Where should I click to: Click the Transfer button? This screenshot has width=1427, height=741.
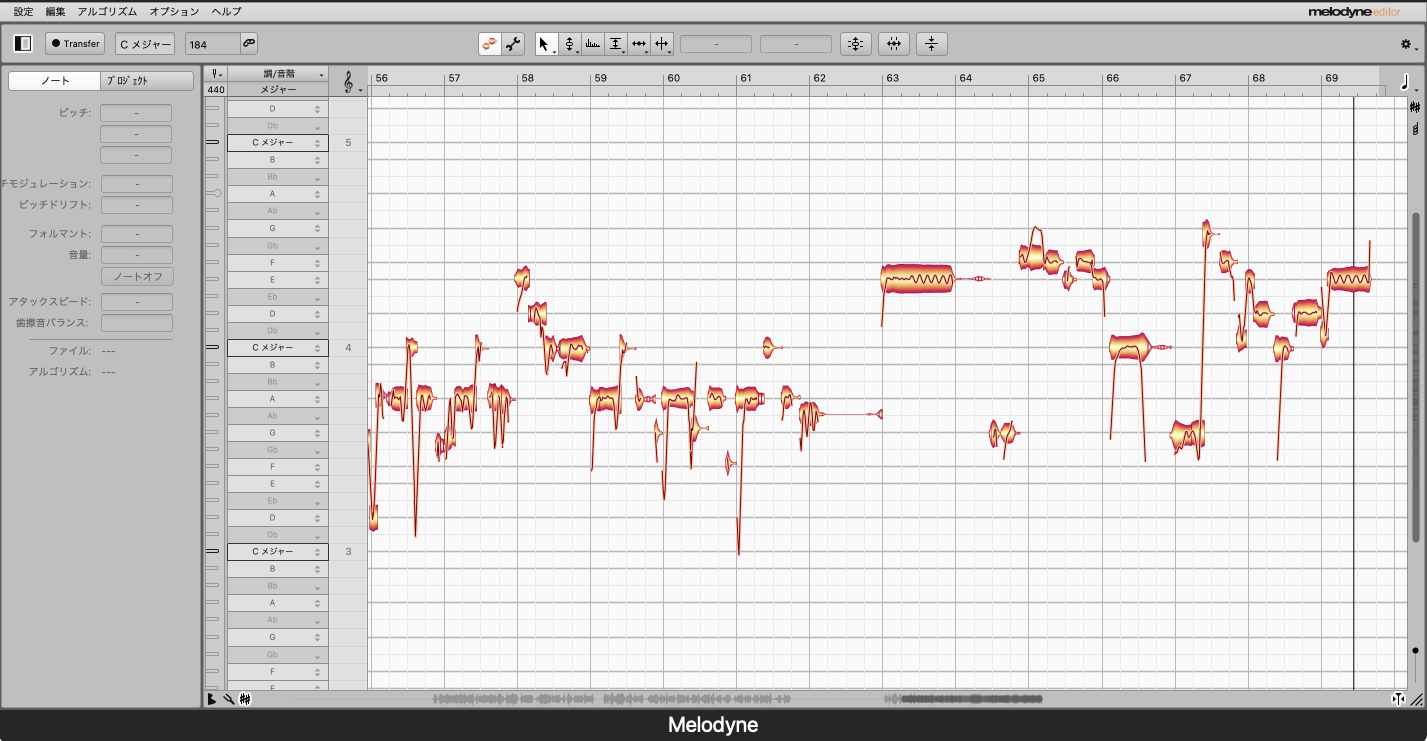[75, 44]
